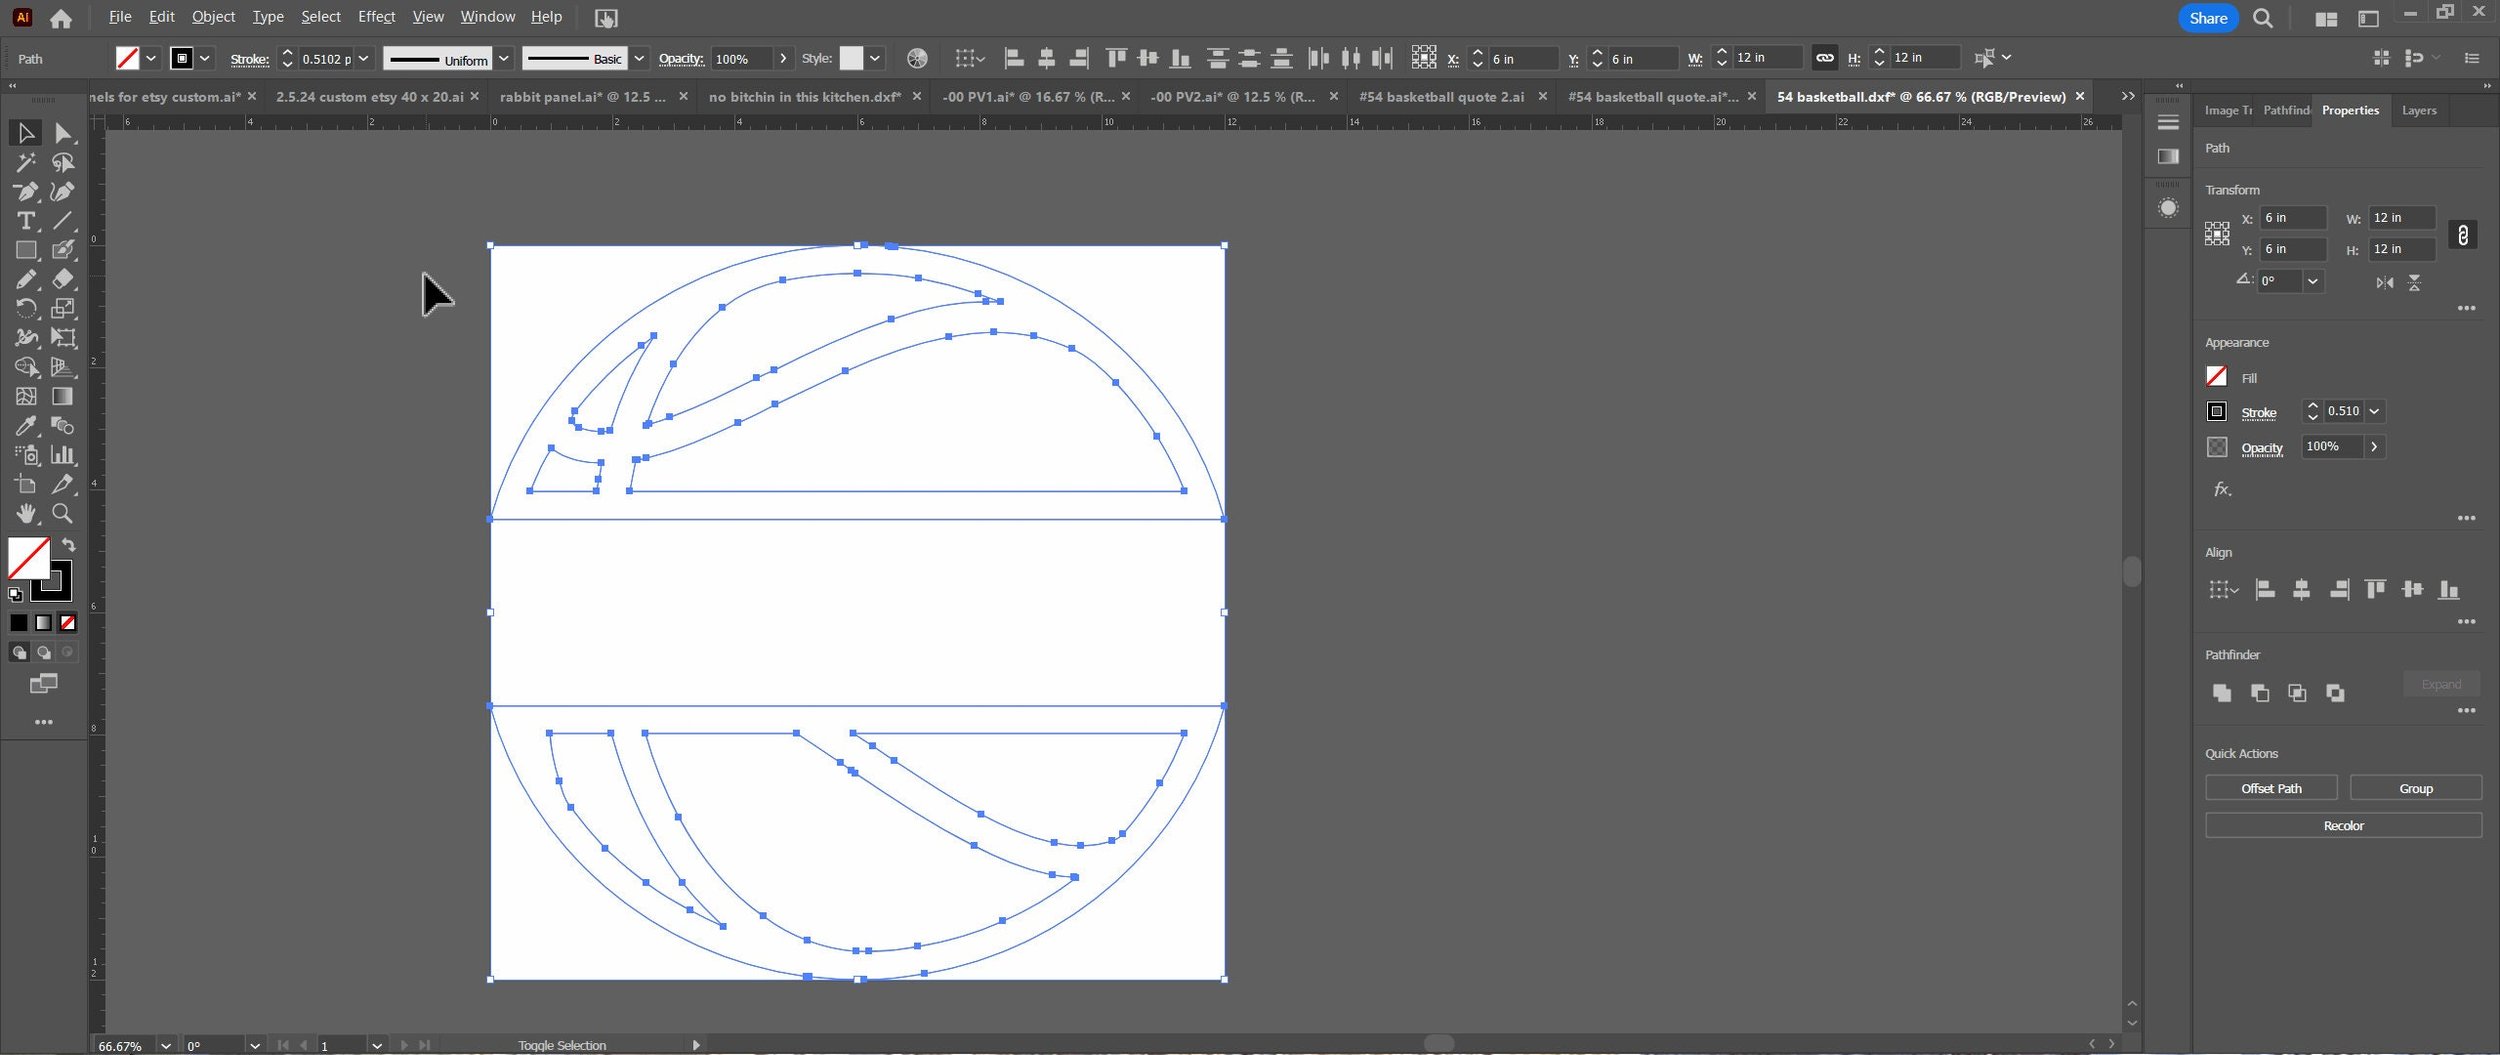The height and width of the screenshot is (1055, 2500).
Task: Click the search magnifier icon near Share
Action: click(2263, 18)
